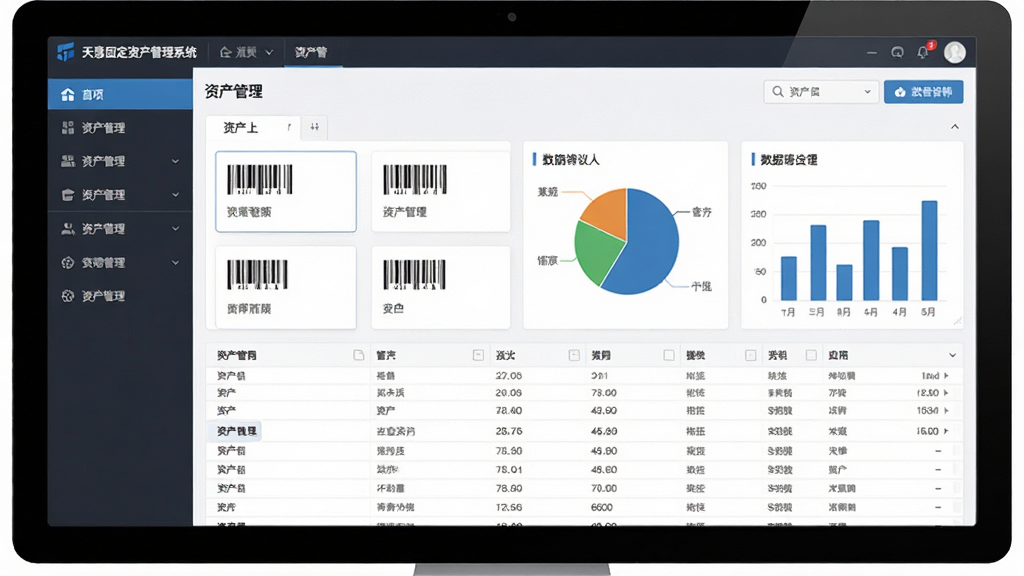This screenshot has height=576, width=1024.
Task: Open the chevron in the last table column header
Action: 952,355
